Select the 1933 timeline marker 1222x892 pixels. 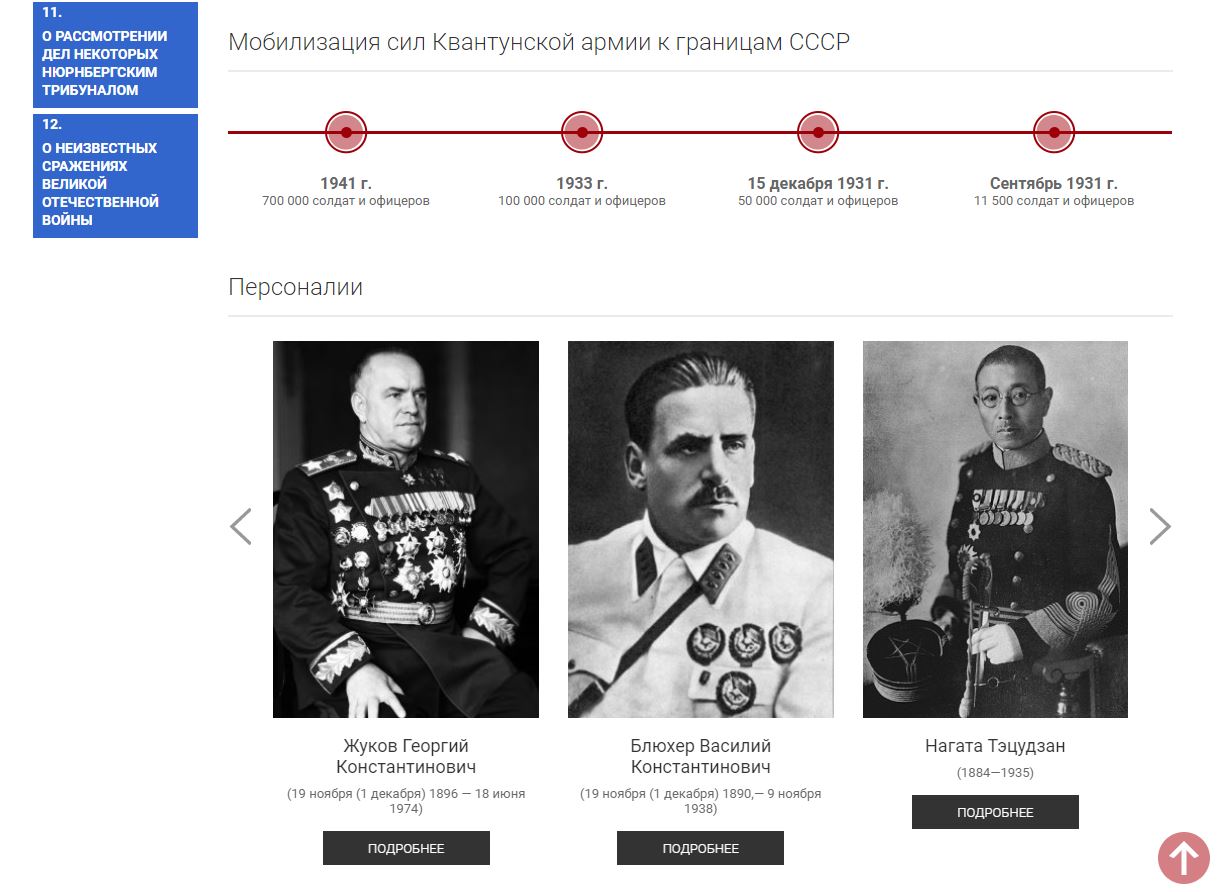click(x=582, y=132)
